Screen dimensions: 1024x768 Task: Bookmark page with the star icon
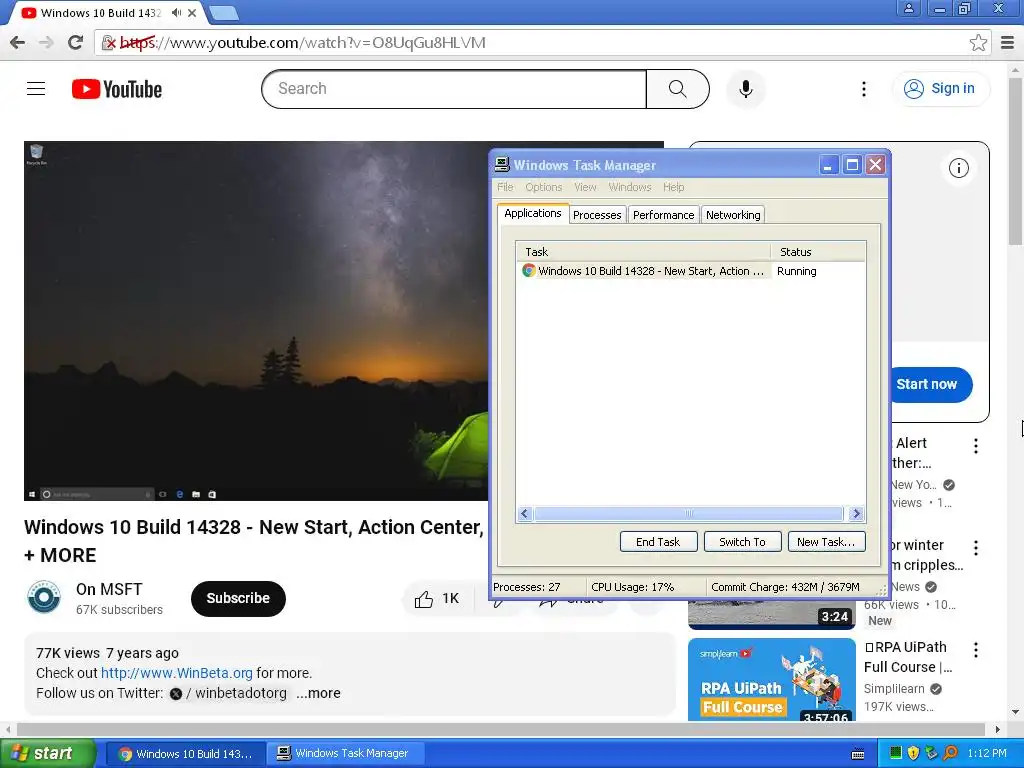tap(978, 43)
